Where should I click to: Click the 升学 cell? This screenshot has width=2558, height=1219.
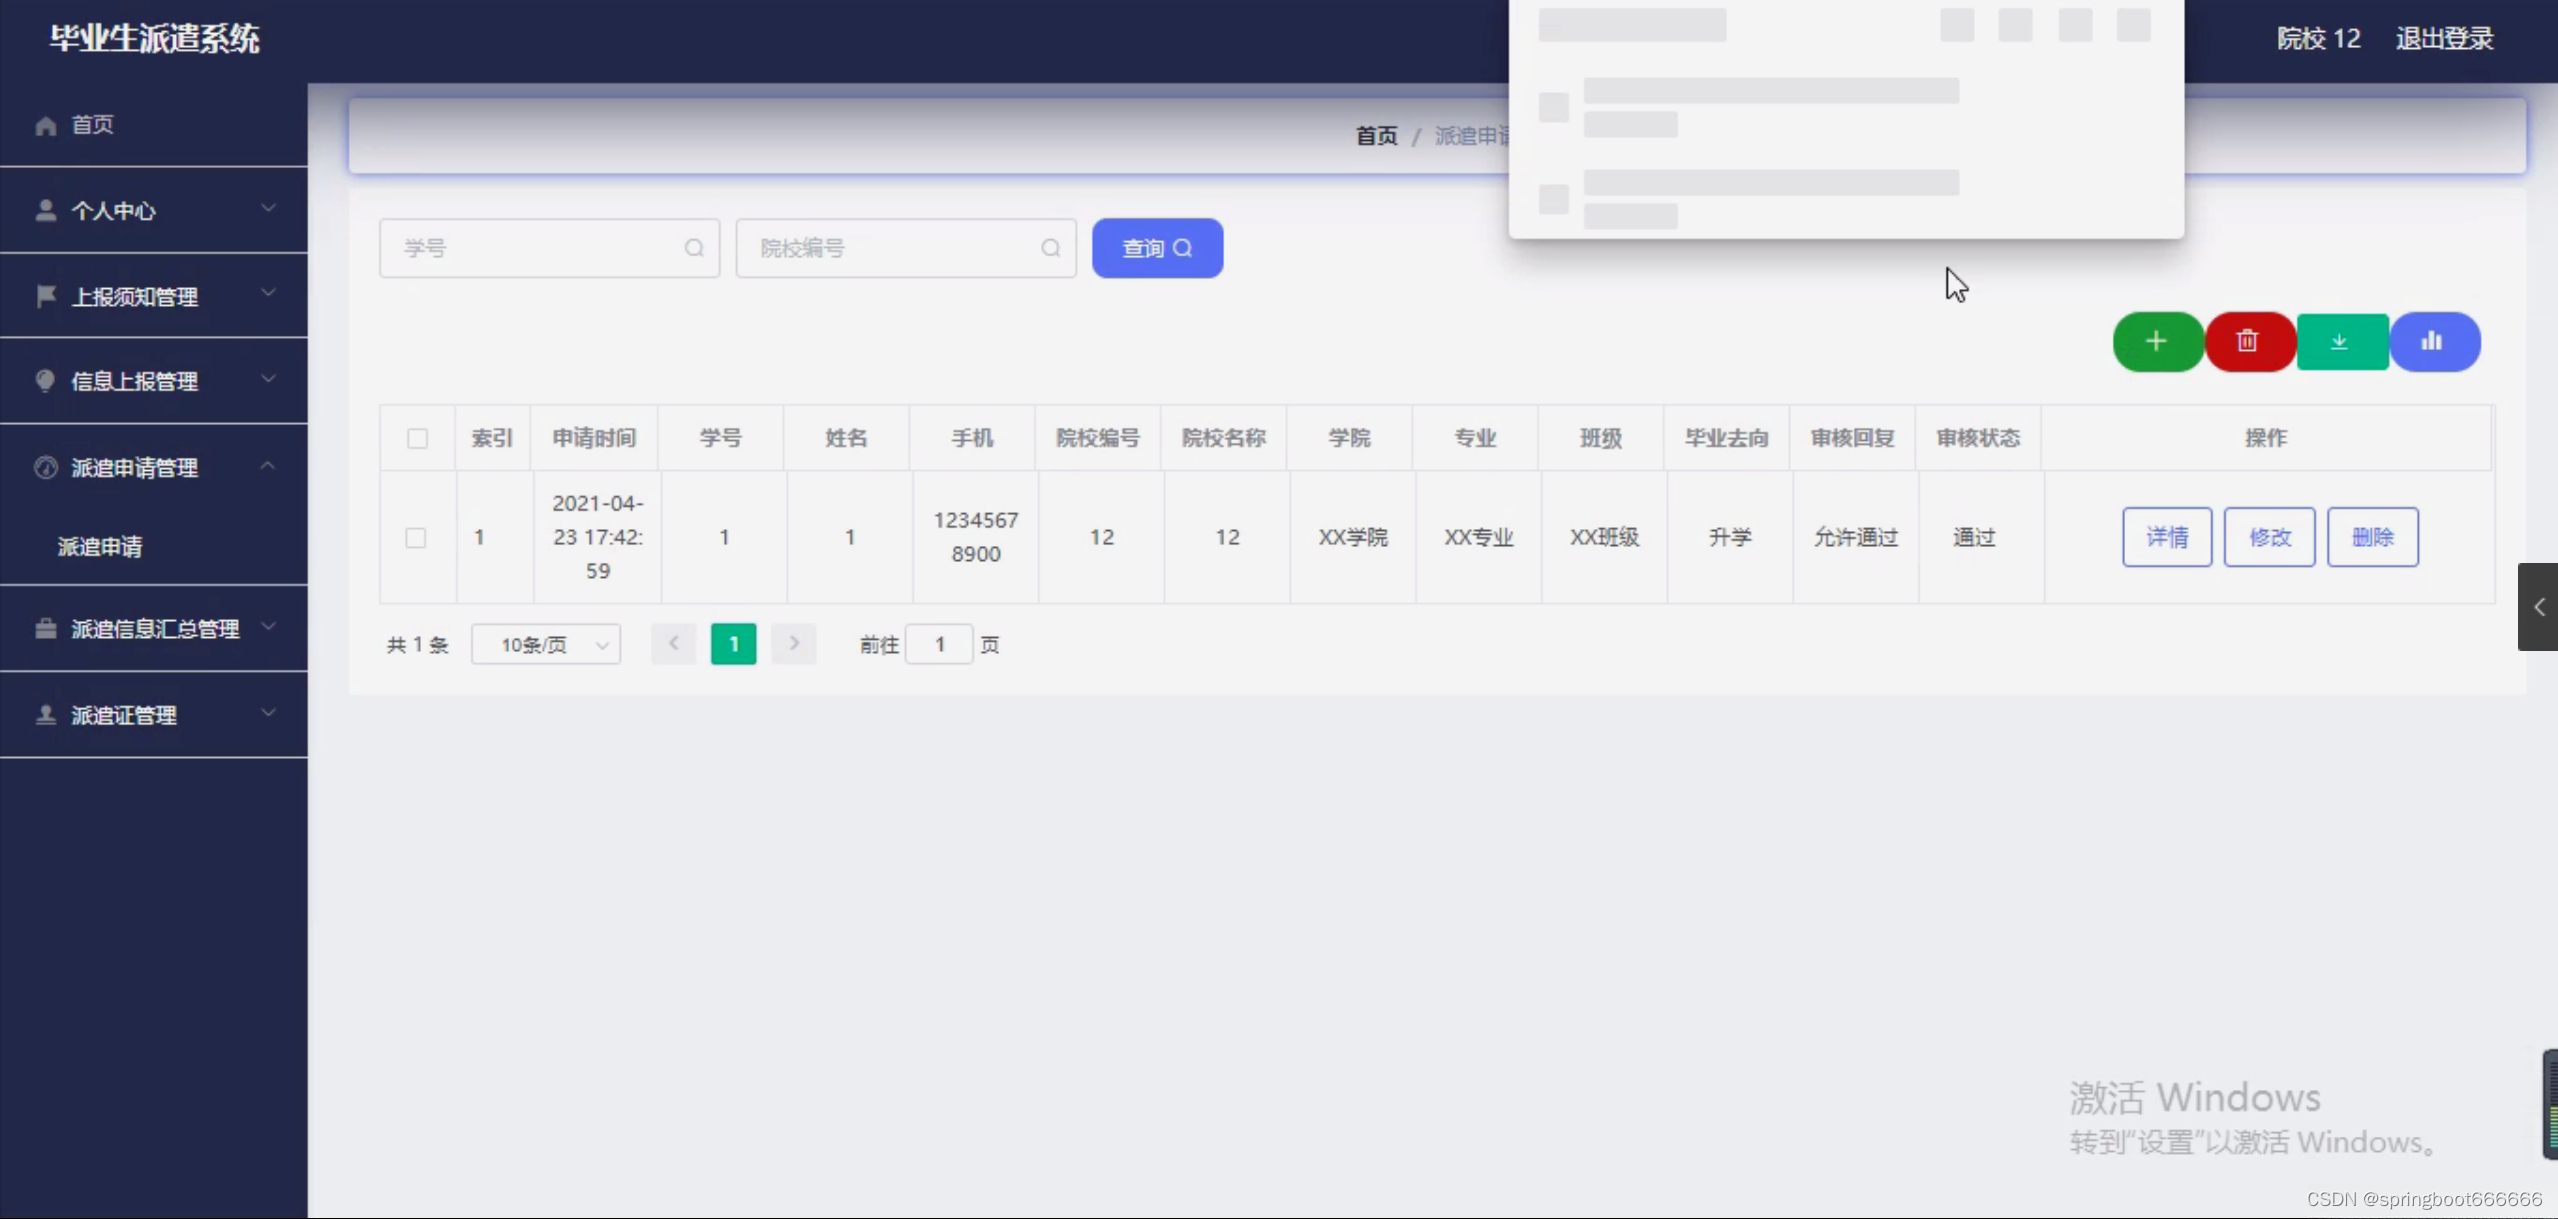(1730, 537)
